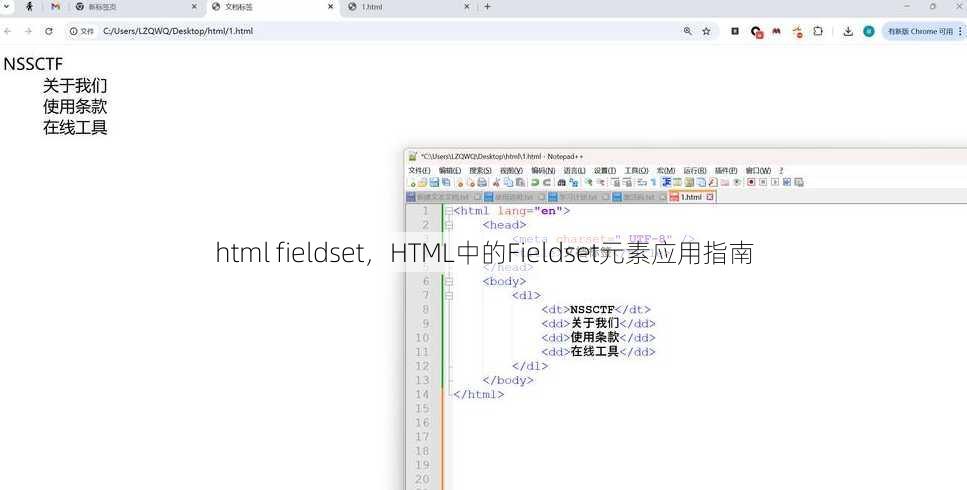Click Print icon in Notepad++ toolbar
This screenshot has width=967, height=490.
482,182
